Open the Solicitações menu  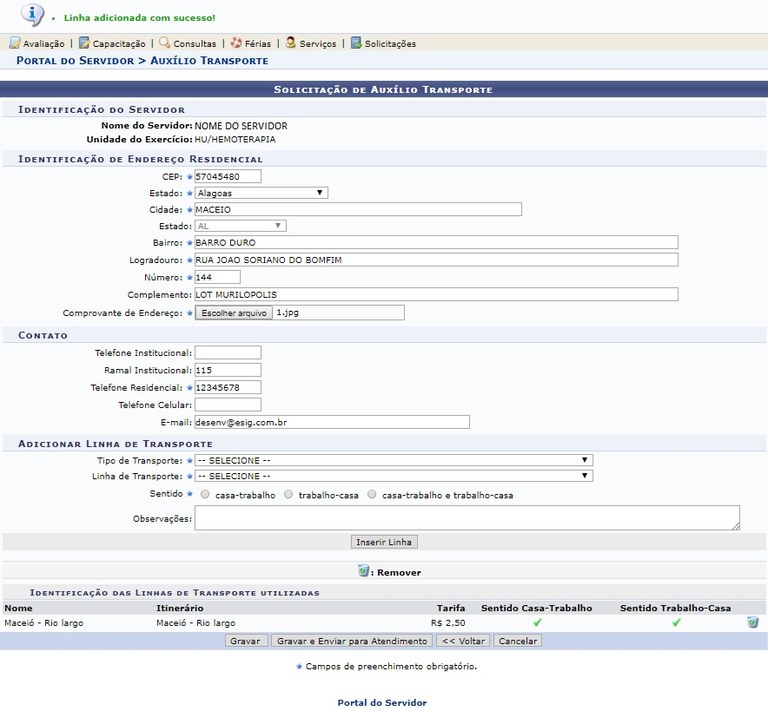pos(390,44)
